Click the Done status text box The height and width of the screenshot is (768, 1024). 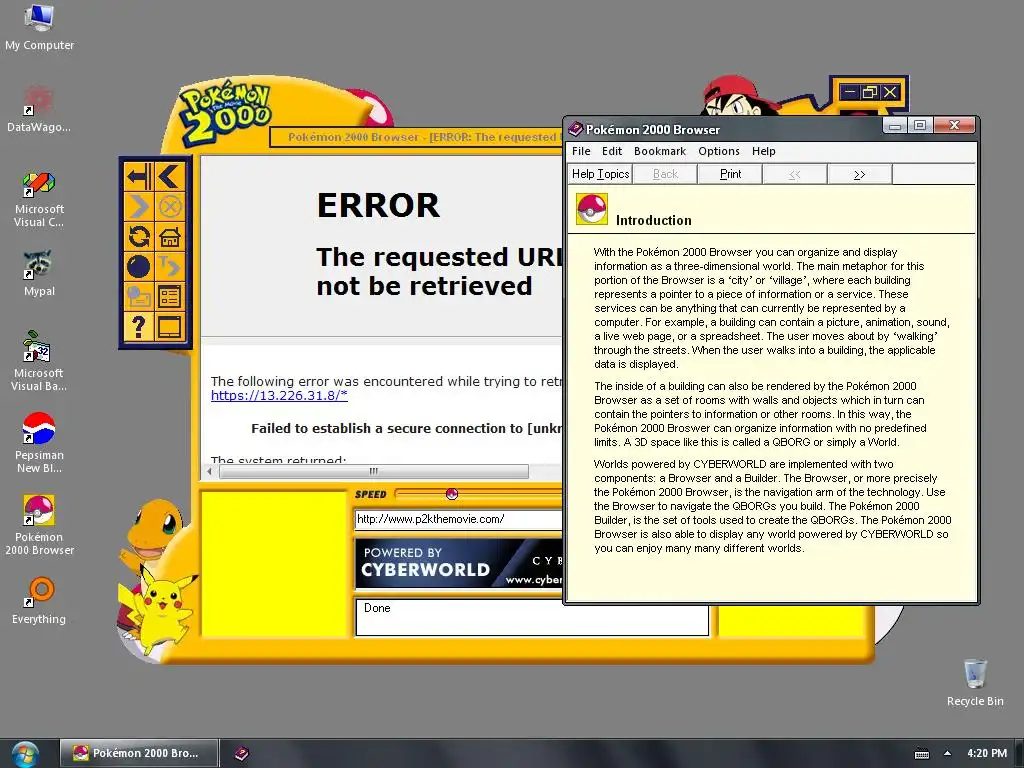point(532,616)
